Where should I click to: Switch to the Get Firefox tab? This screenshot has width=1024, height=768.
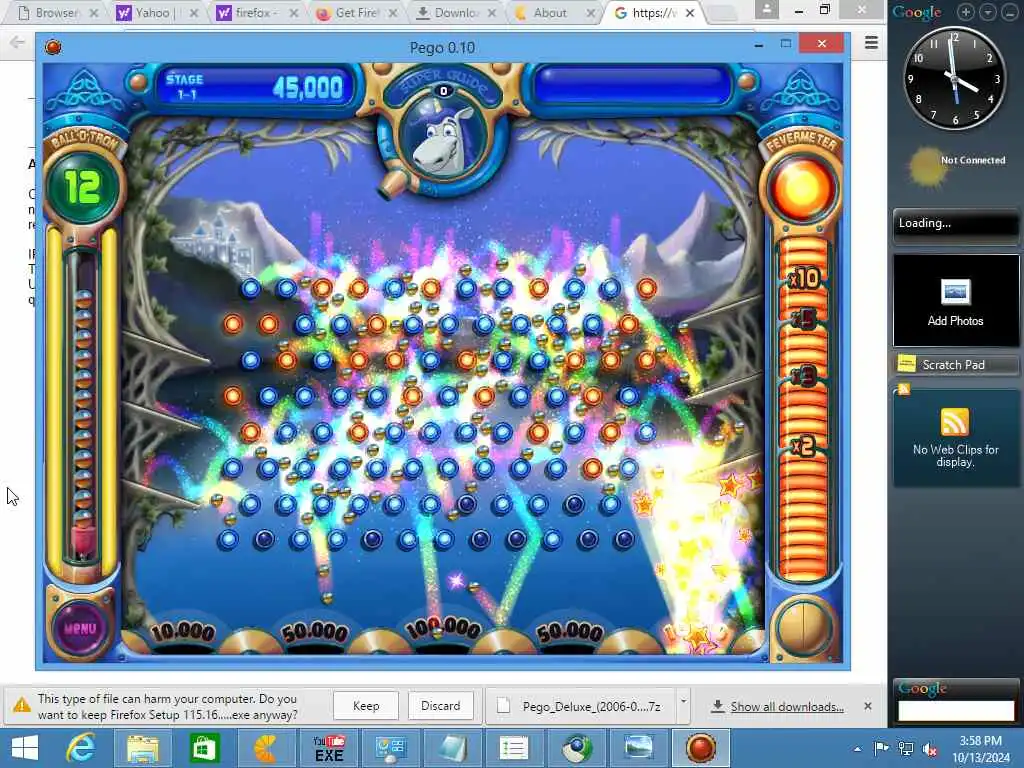tap(356, 13)
